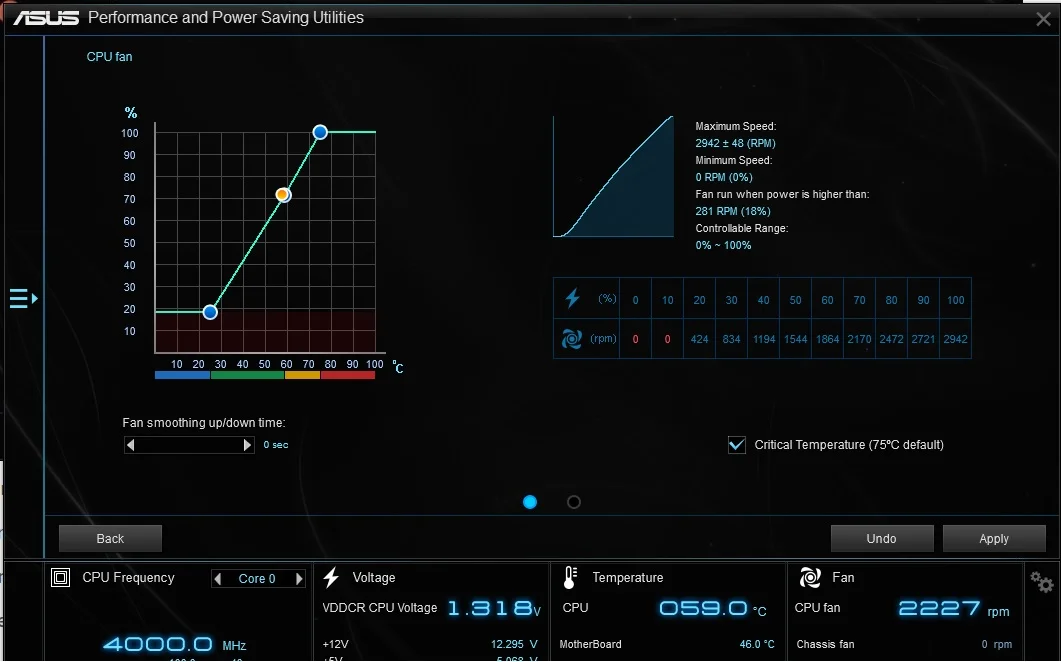Select the second page indicator dot
Viewport: 1061px width, 662px height.
click(574, 502)
